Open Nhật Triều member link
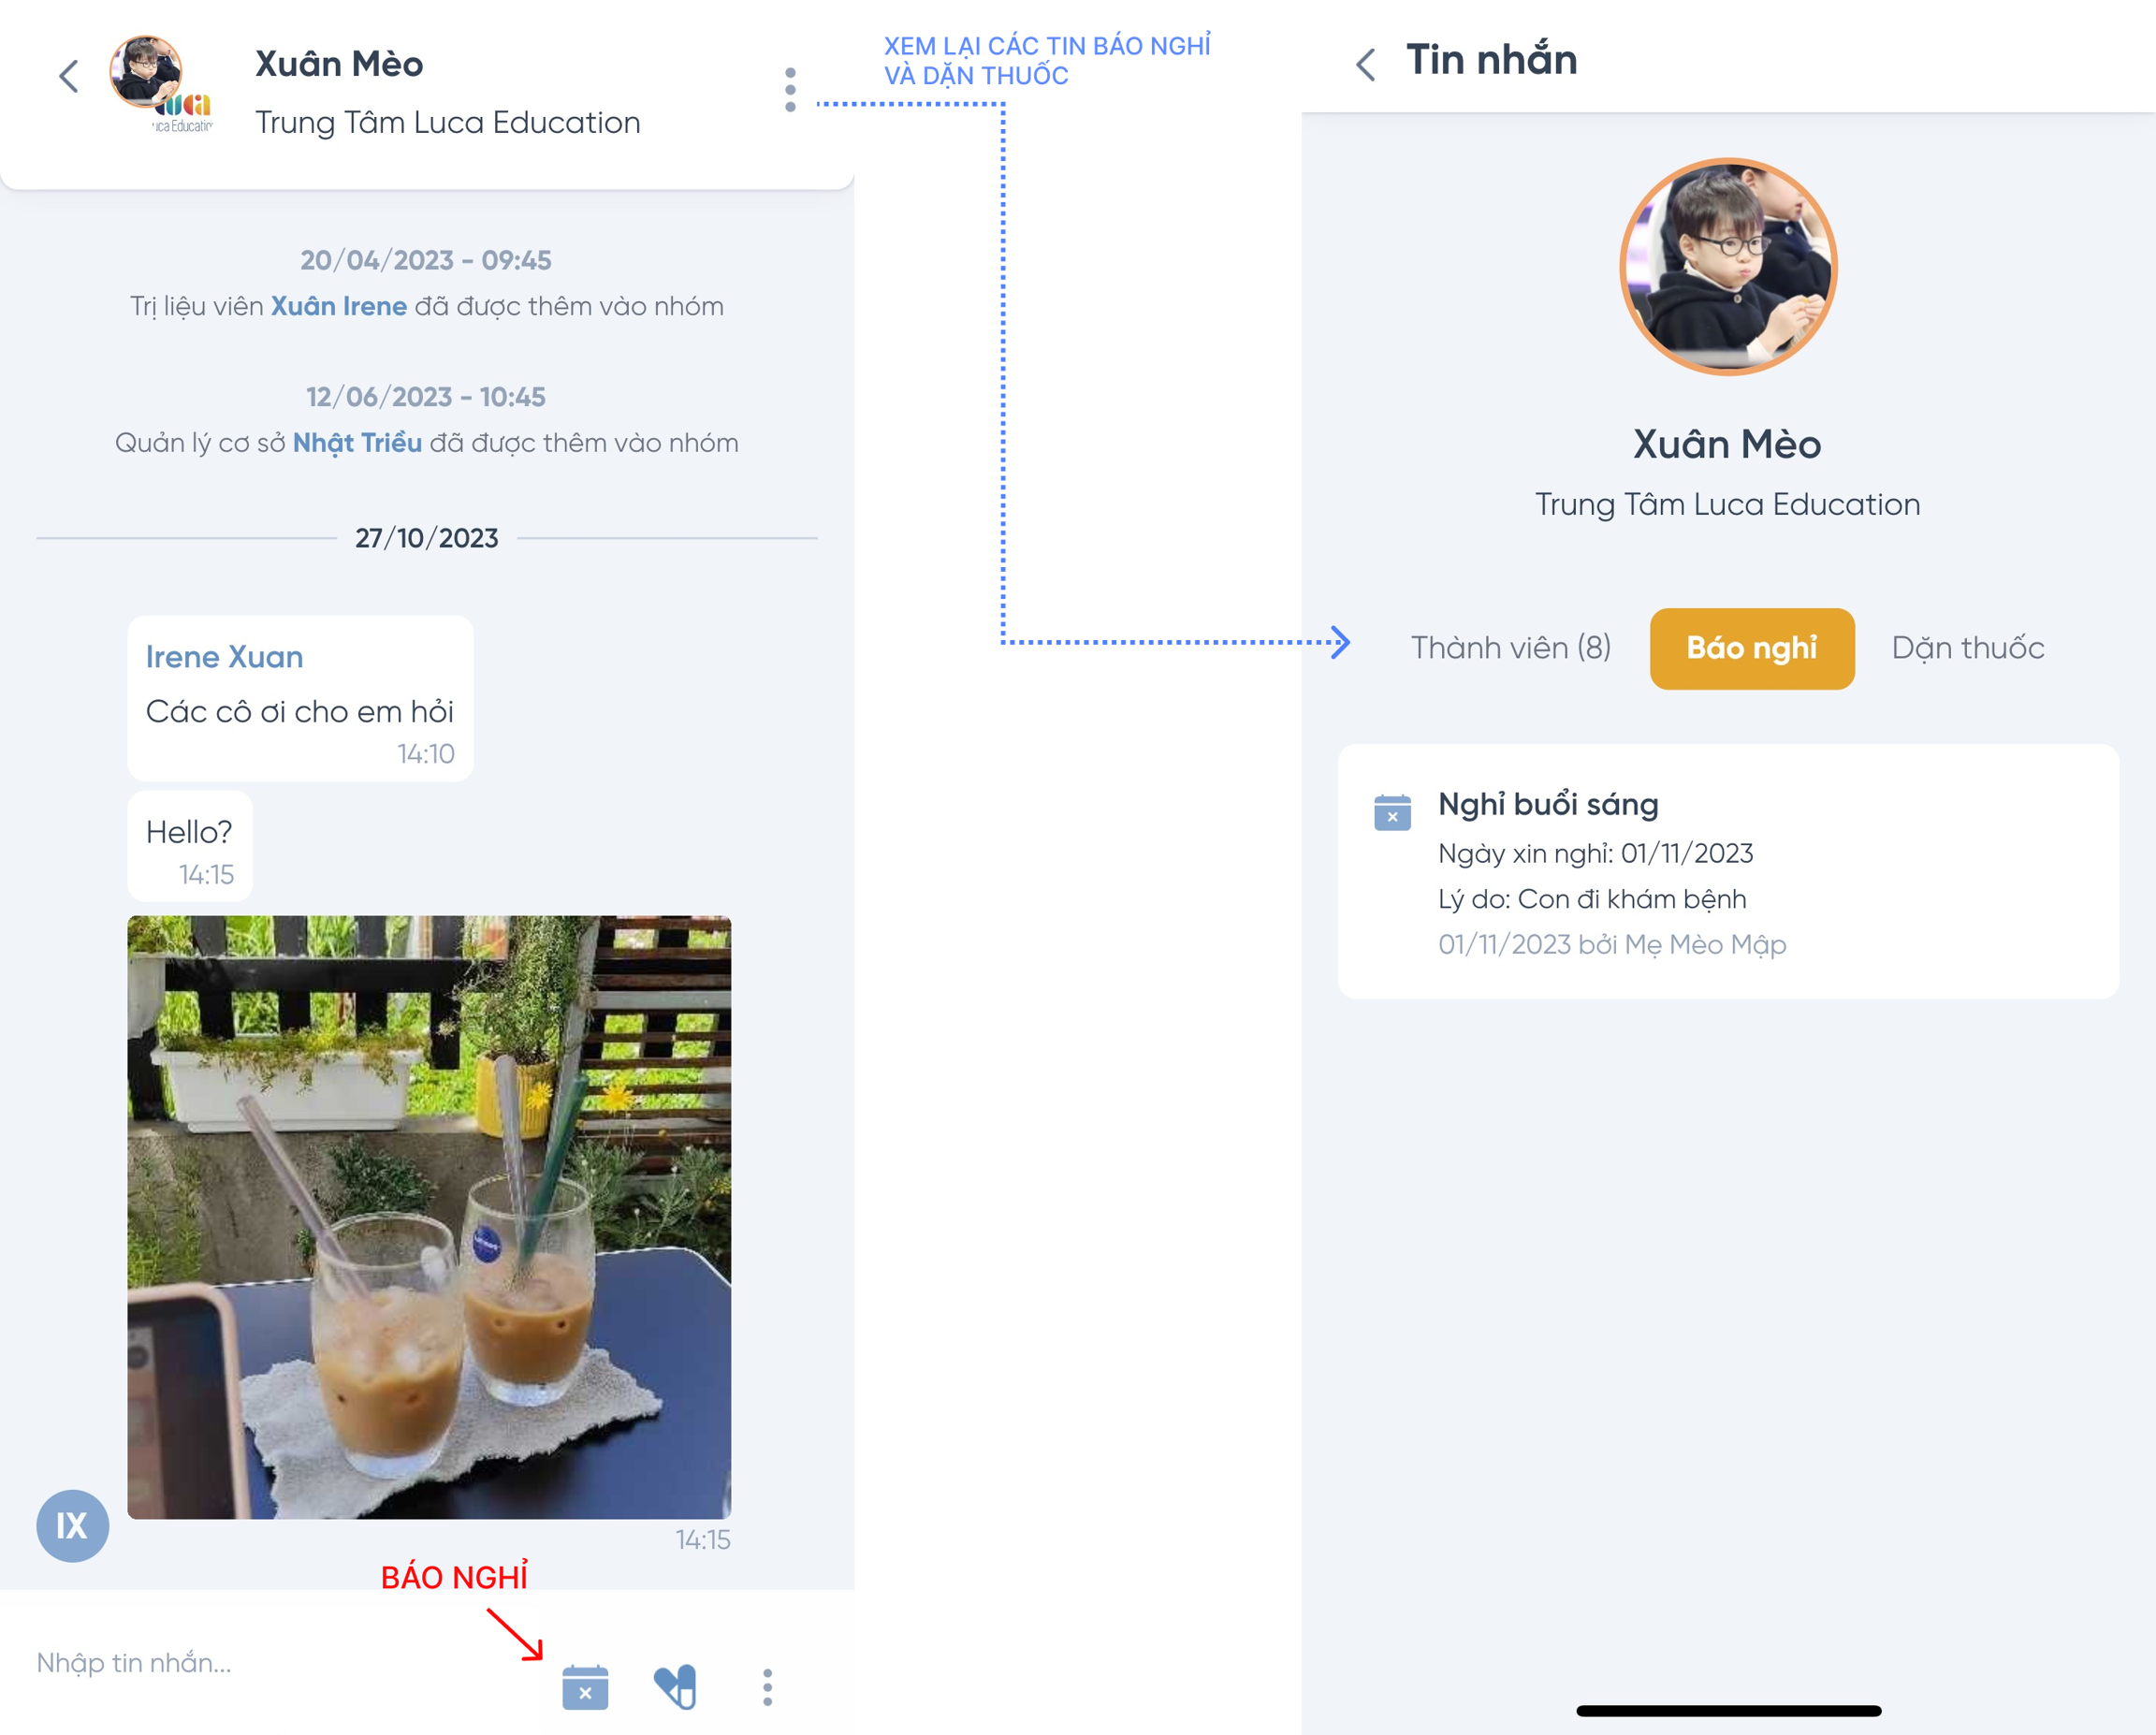2156x1735 pixels. (x=357, y=443)
